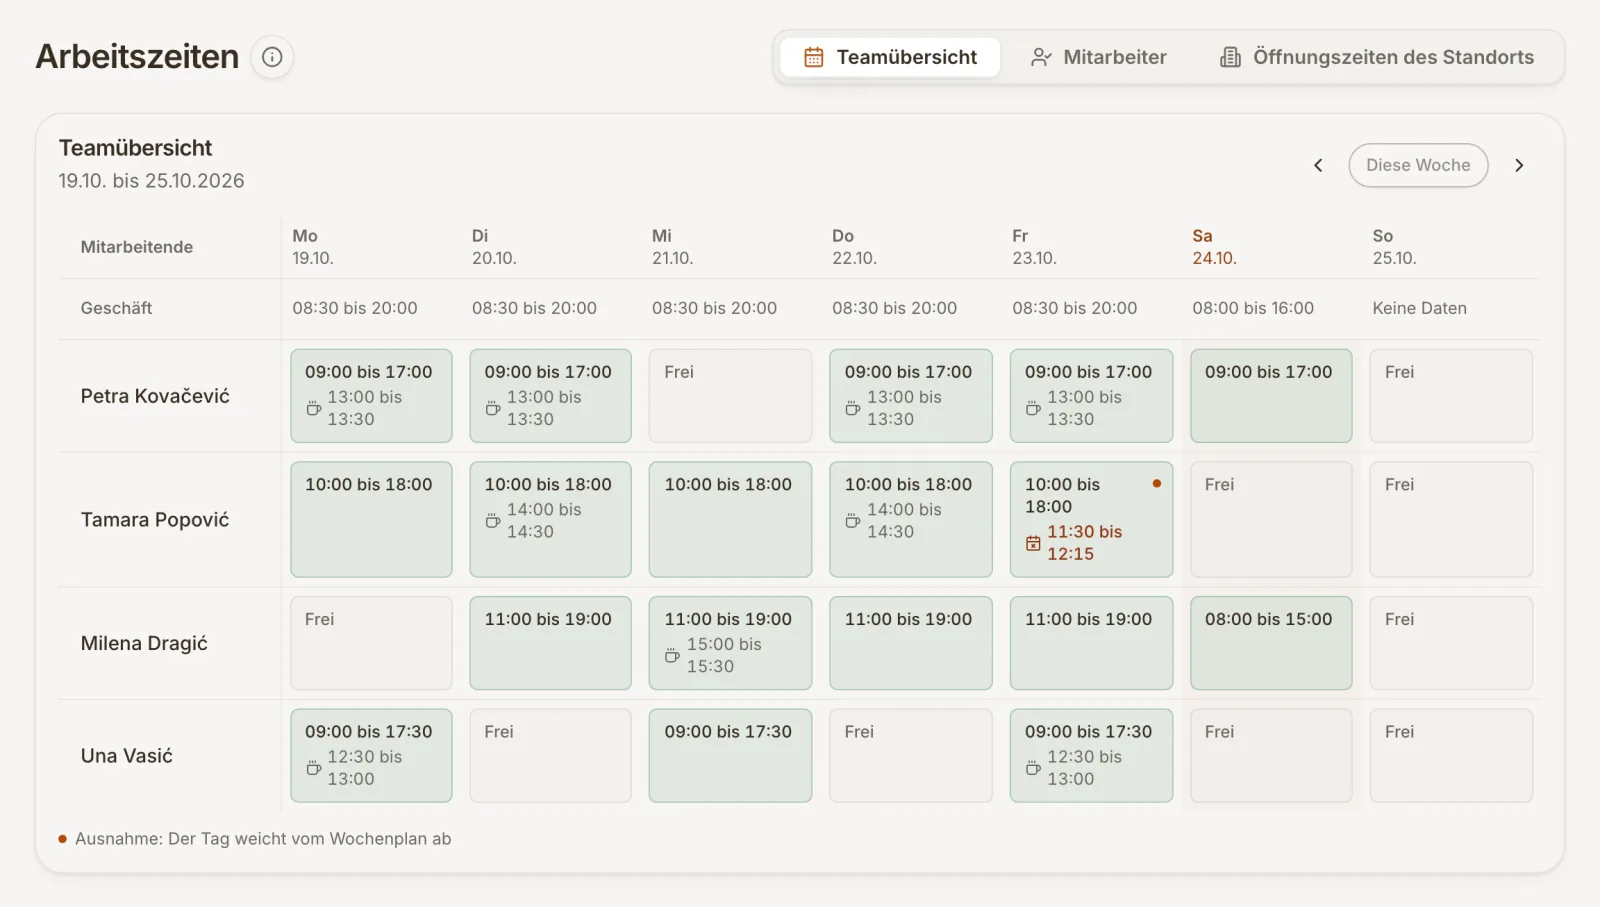
Task: Click the Diese Woche button
Action: (x=1418, y=165)
